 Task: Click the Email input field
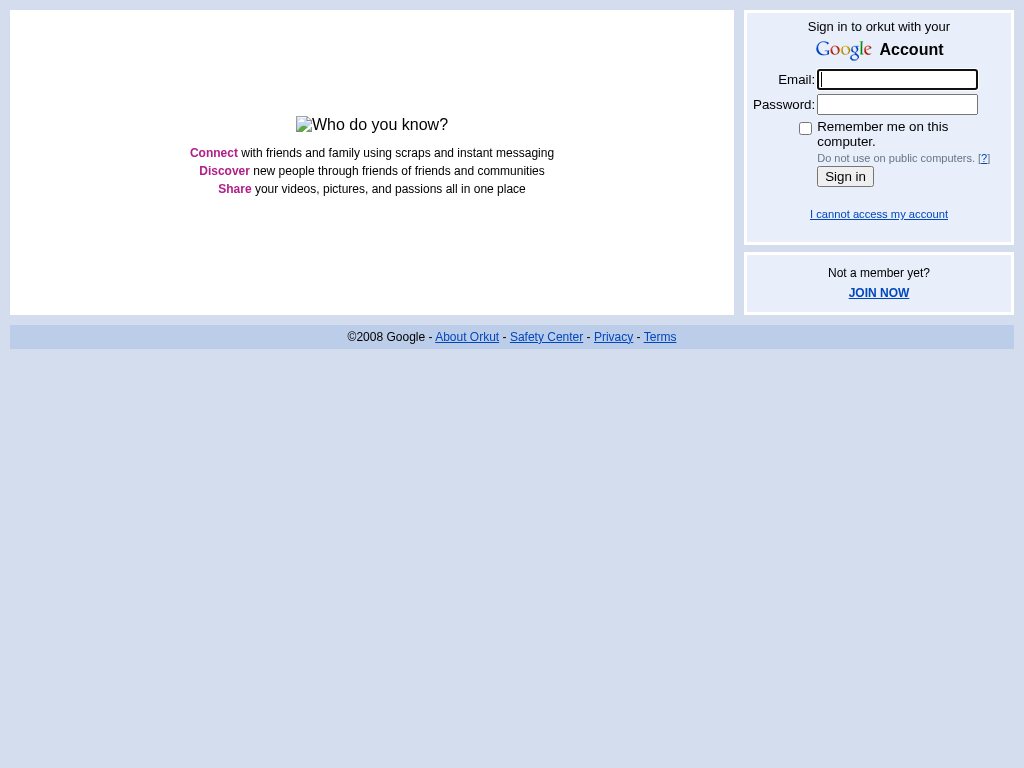(x=897, y=80)
